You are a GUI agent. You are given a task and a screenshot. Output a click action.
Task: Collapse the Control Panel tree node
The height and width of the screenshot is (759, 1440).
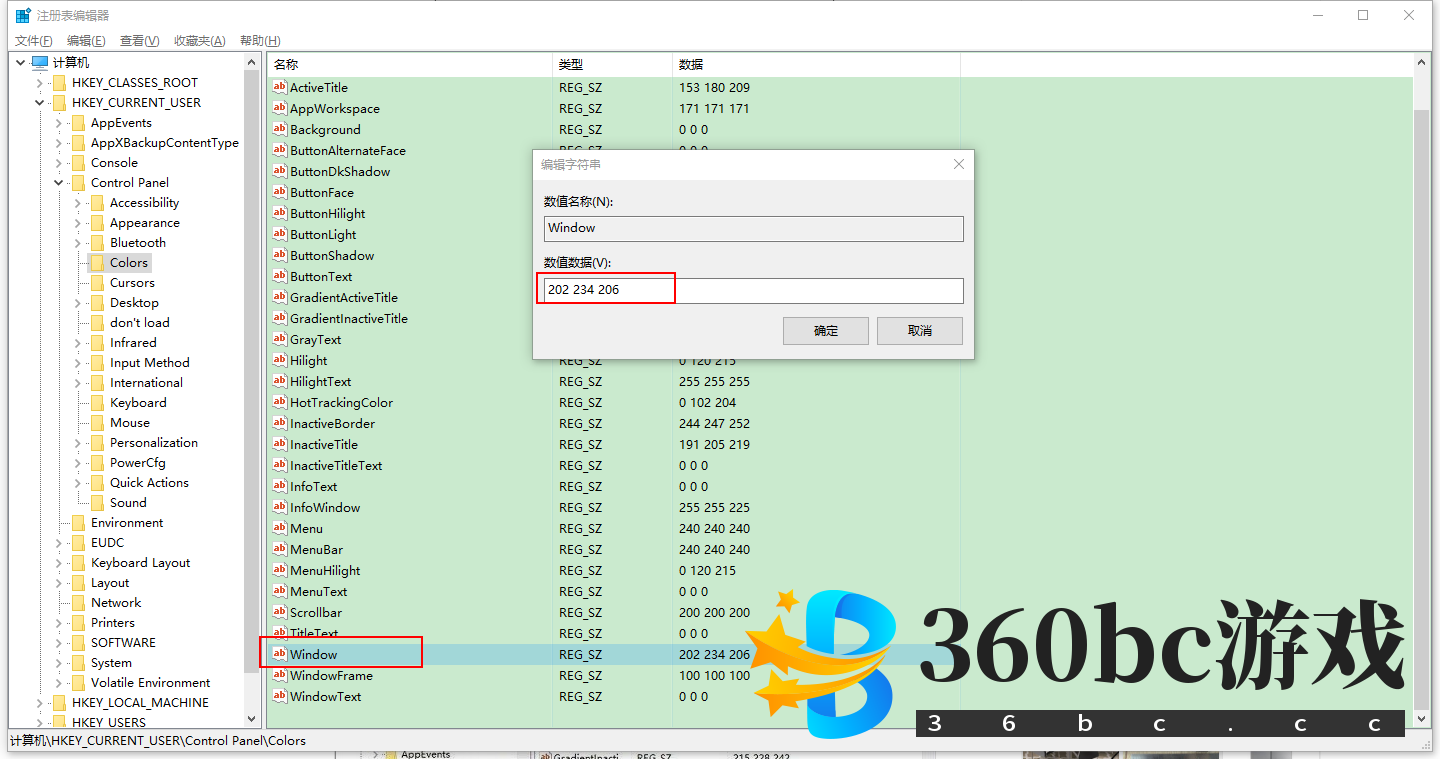(x=59, y=183)
